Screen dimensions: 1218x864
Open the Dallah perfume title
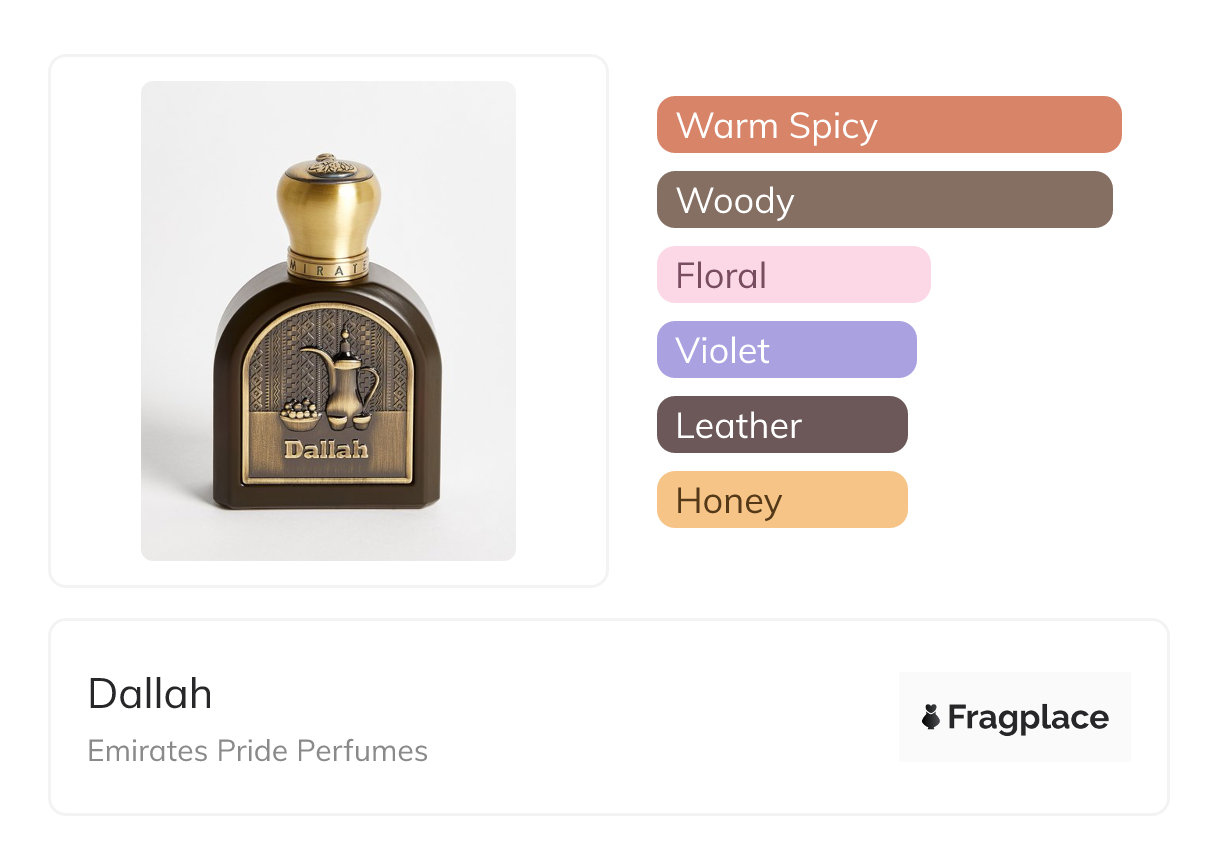[150, 693]
